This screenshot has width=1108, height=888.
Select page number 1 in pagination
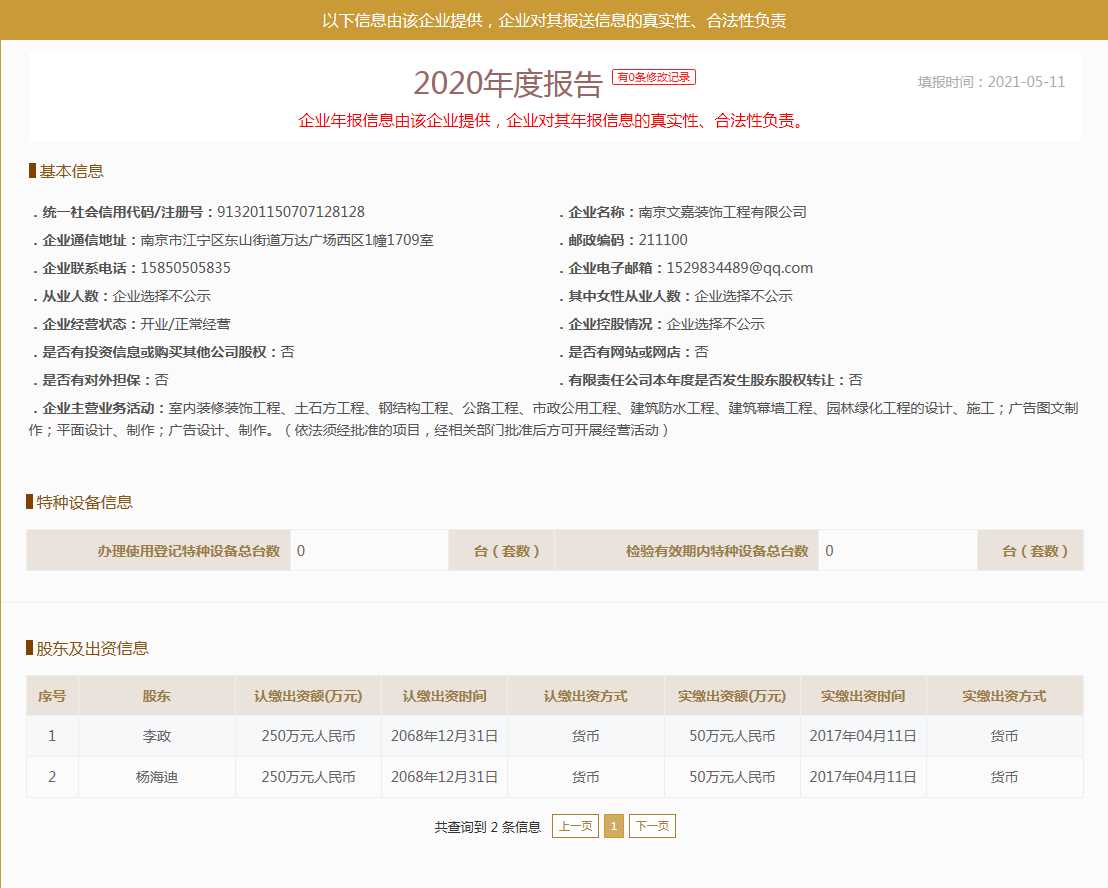(x=614, y=826)
